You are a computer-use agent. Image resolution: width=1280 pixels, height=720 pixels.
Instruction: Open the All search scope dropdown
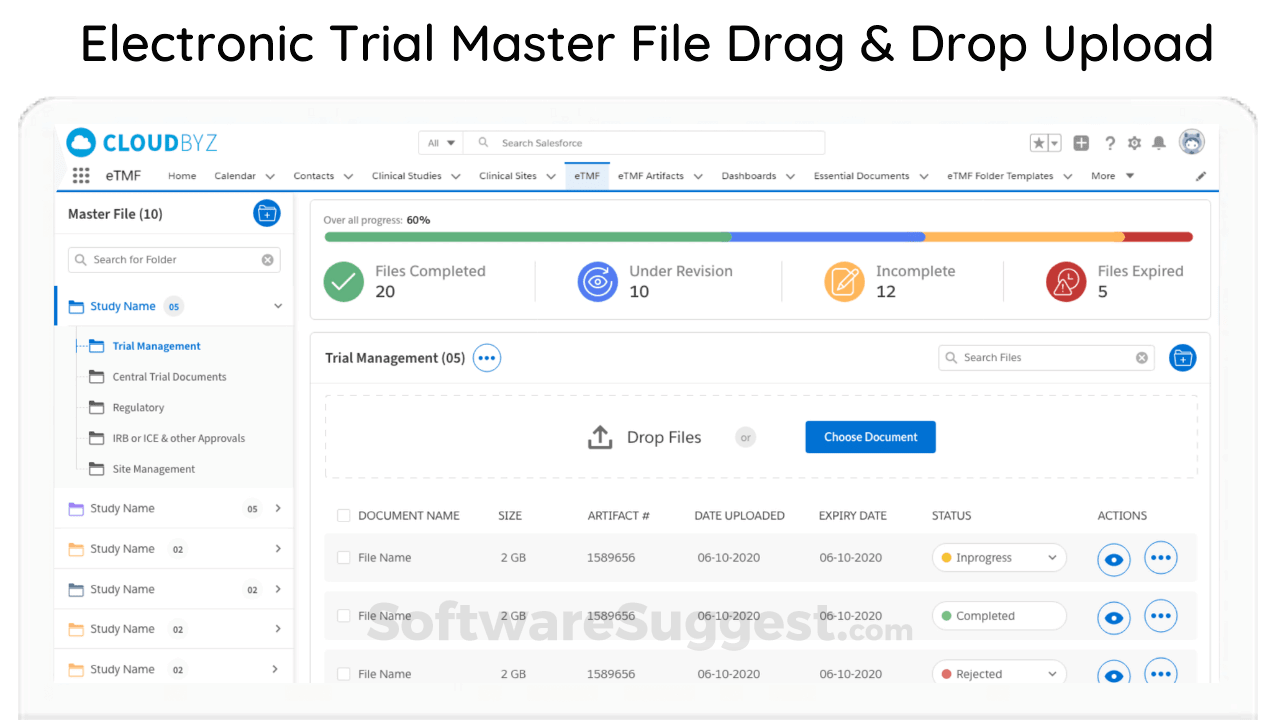440,142
